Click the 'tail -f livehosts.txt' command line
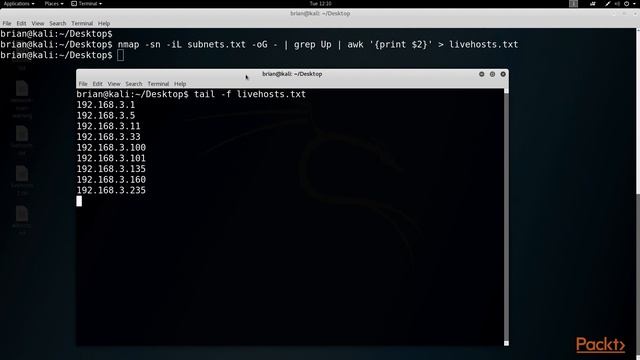640x360 pixels. click(191, 94)
